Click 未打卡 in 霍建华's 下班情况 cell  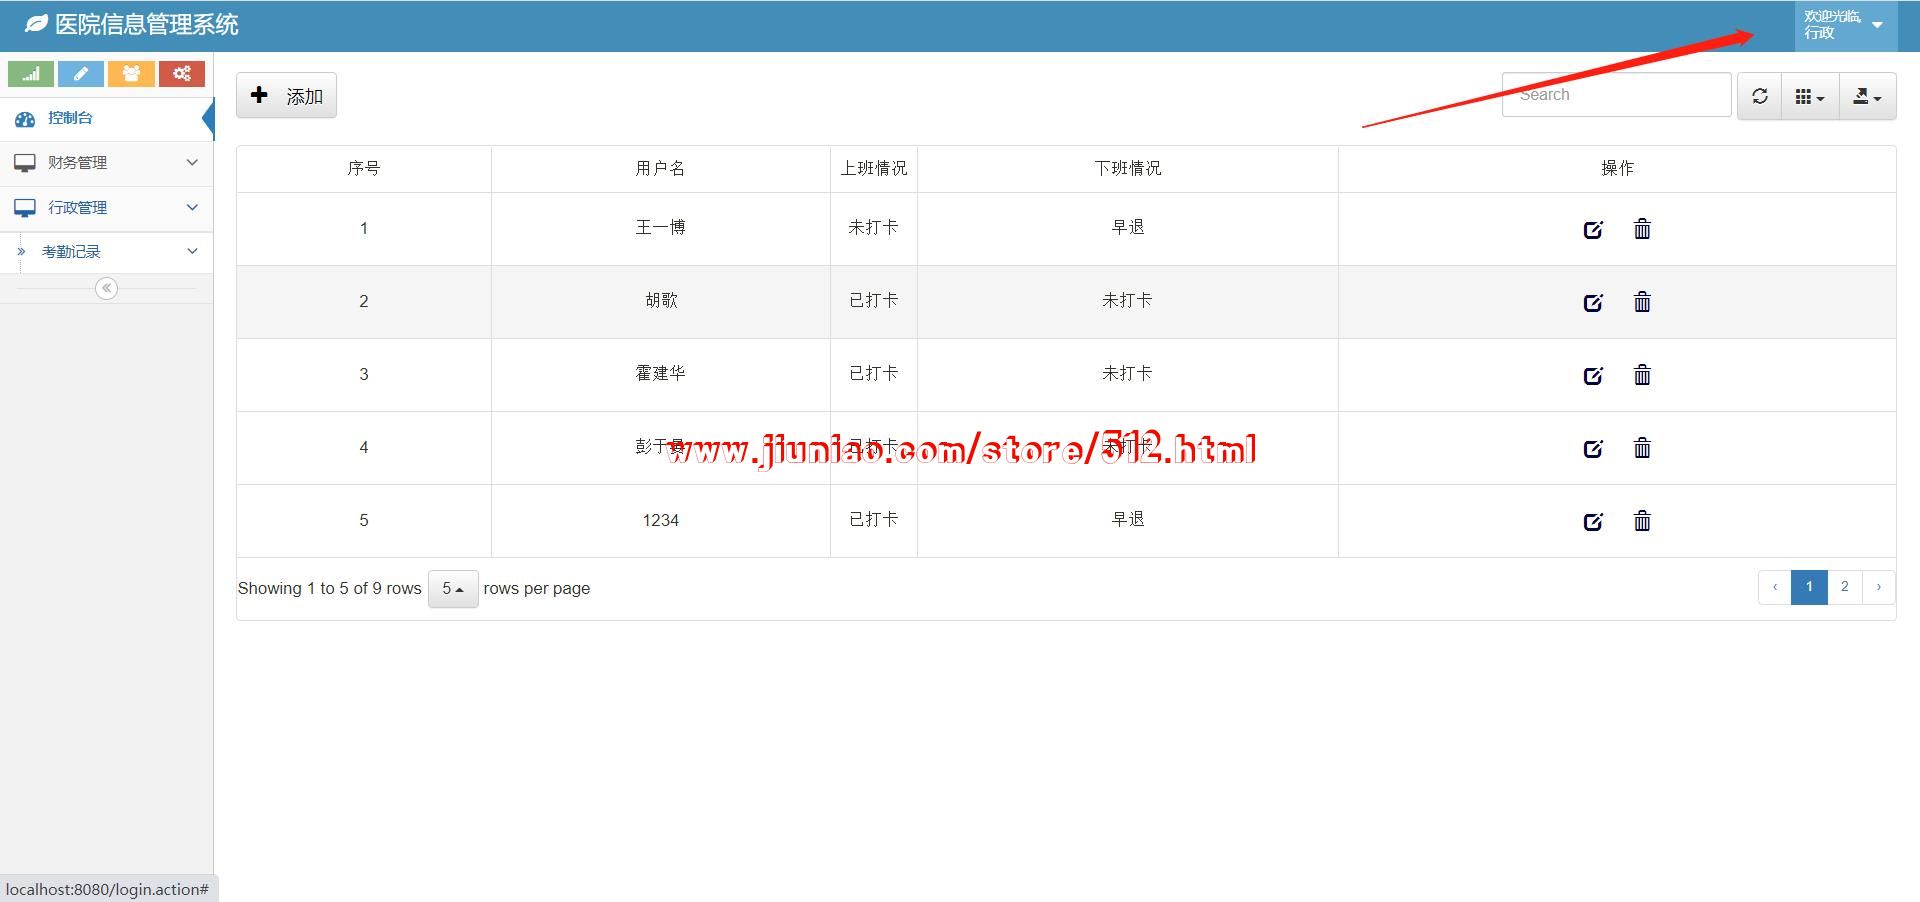pyautogui.click(x=1128, y=374)
